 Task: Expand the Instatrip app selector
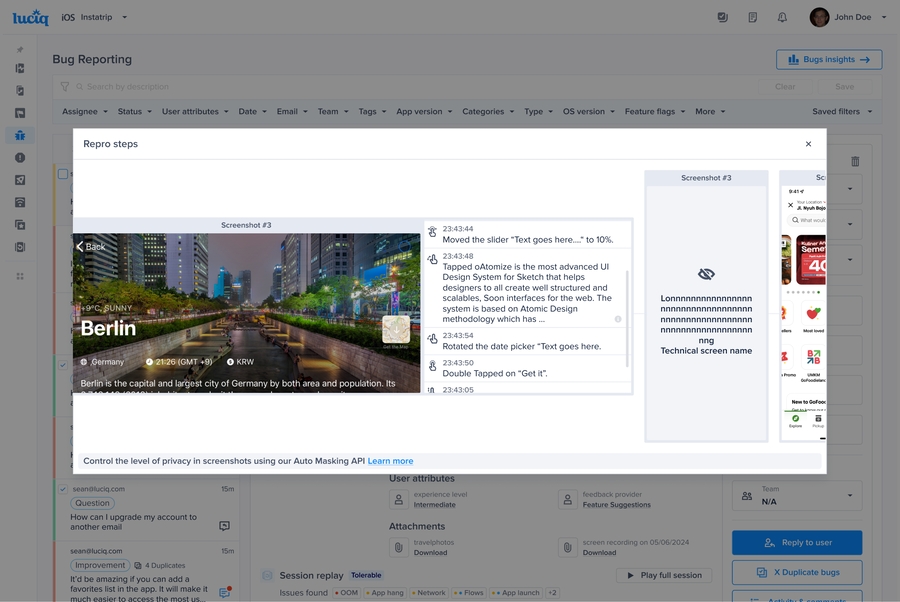pyautogui.click(x=124, y=17)
